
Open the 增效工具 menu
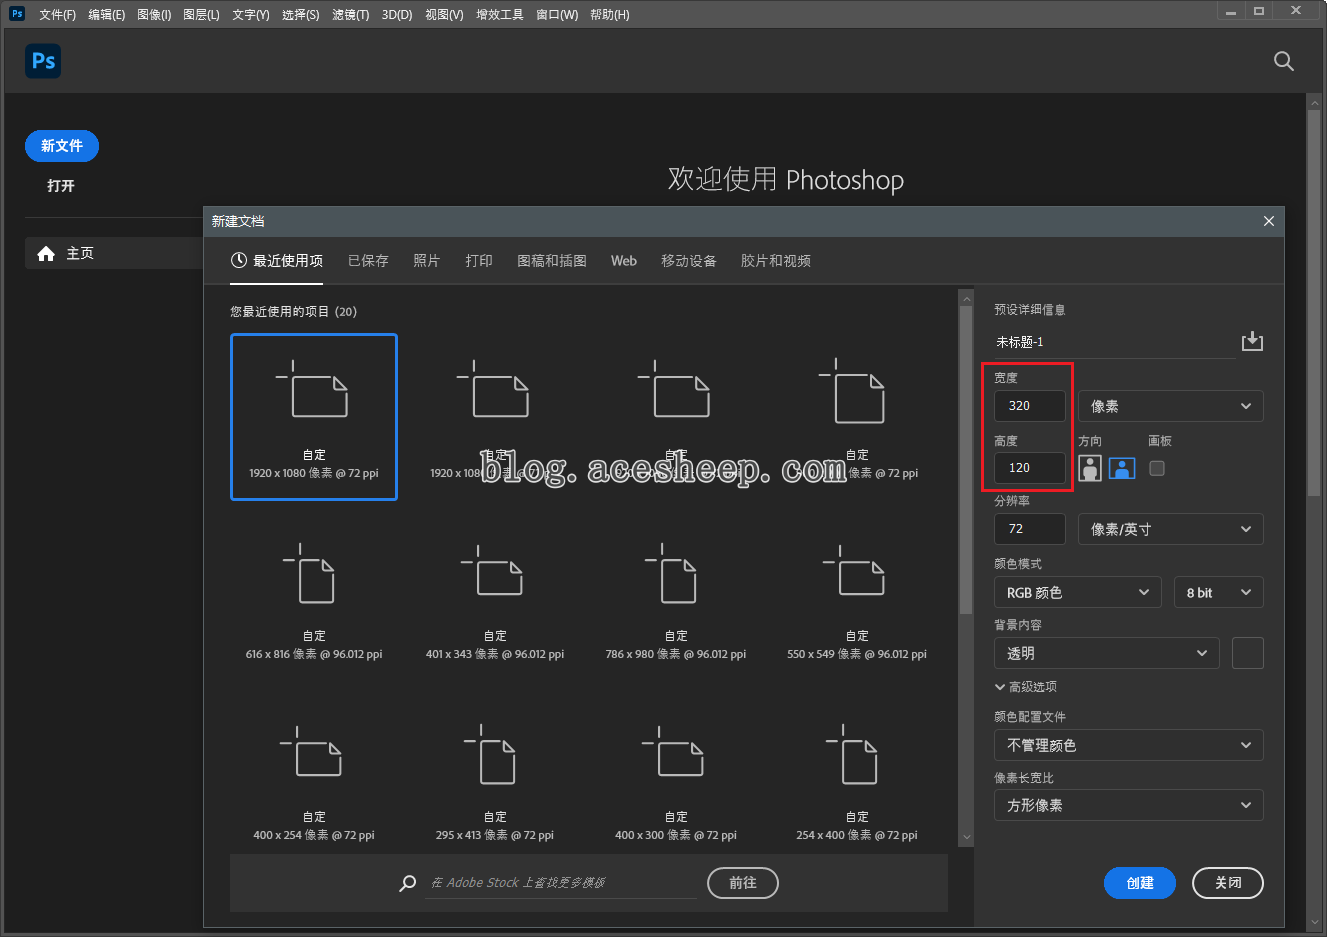500,15
